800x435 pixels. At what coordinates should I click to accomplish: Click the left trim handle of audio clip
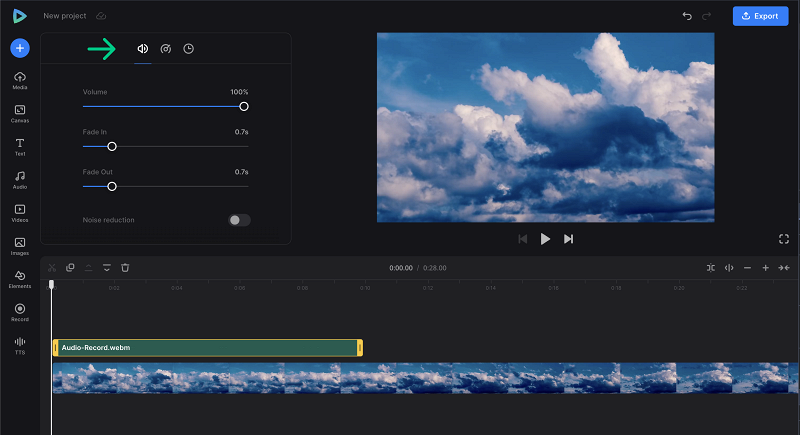56,348
